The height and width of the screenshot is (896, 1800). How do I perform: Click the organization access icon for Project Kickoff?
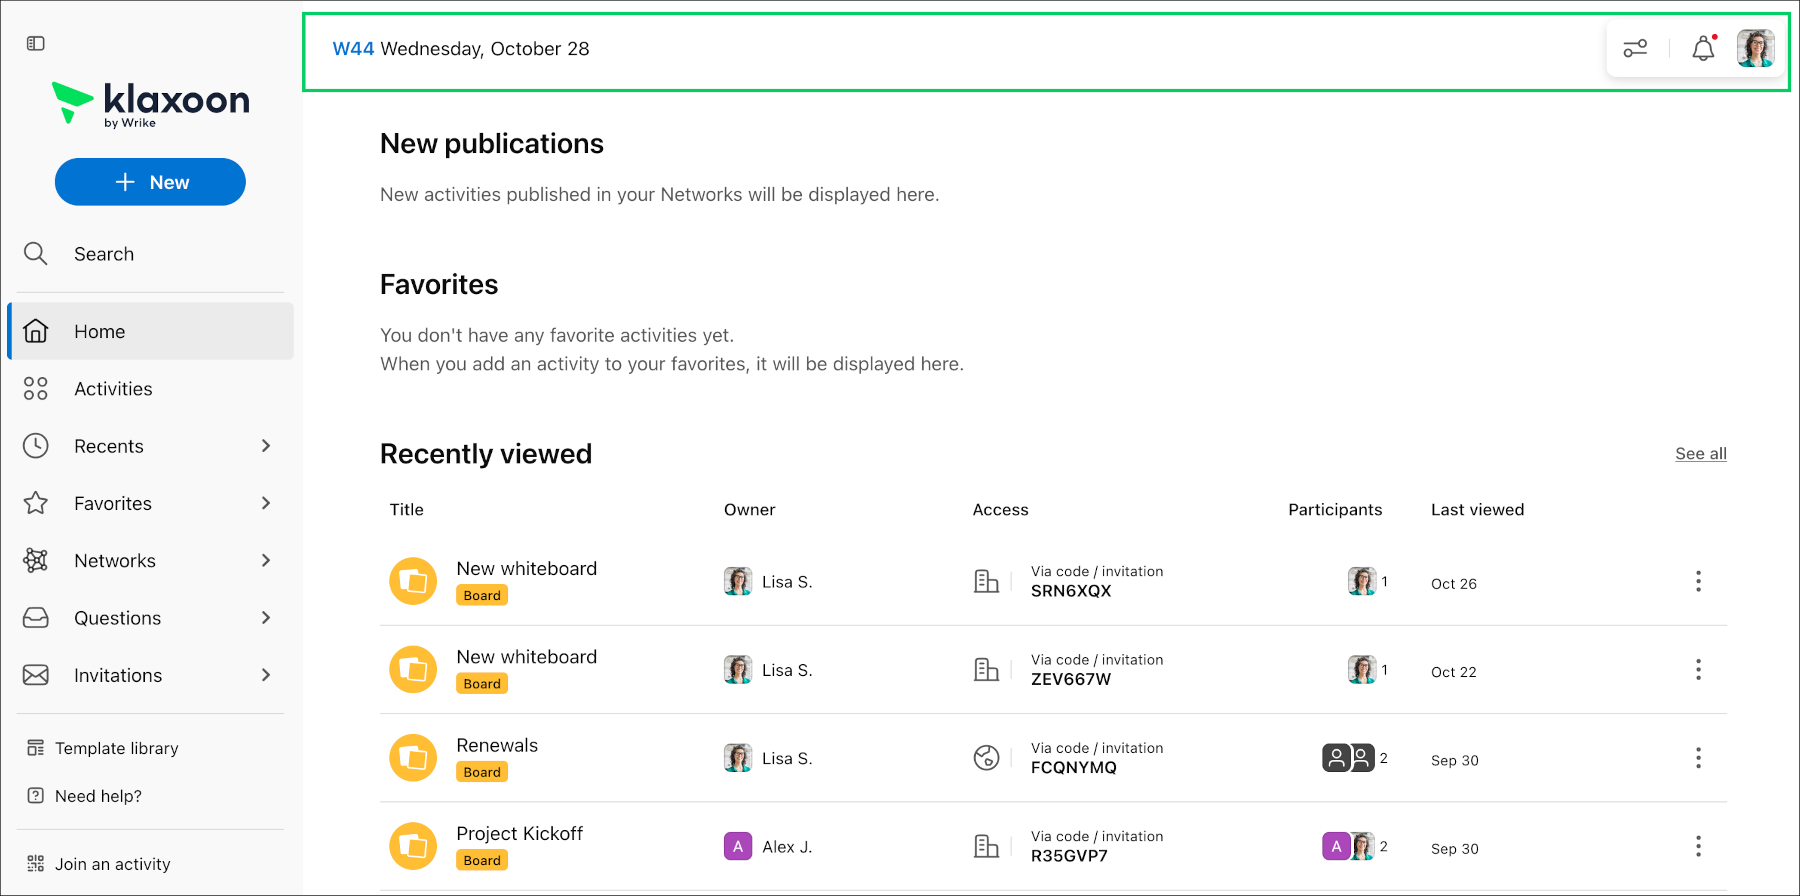[x=986, y=846]
